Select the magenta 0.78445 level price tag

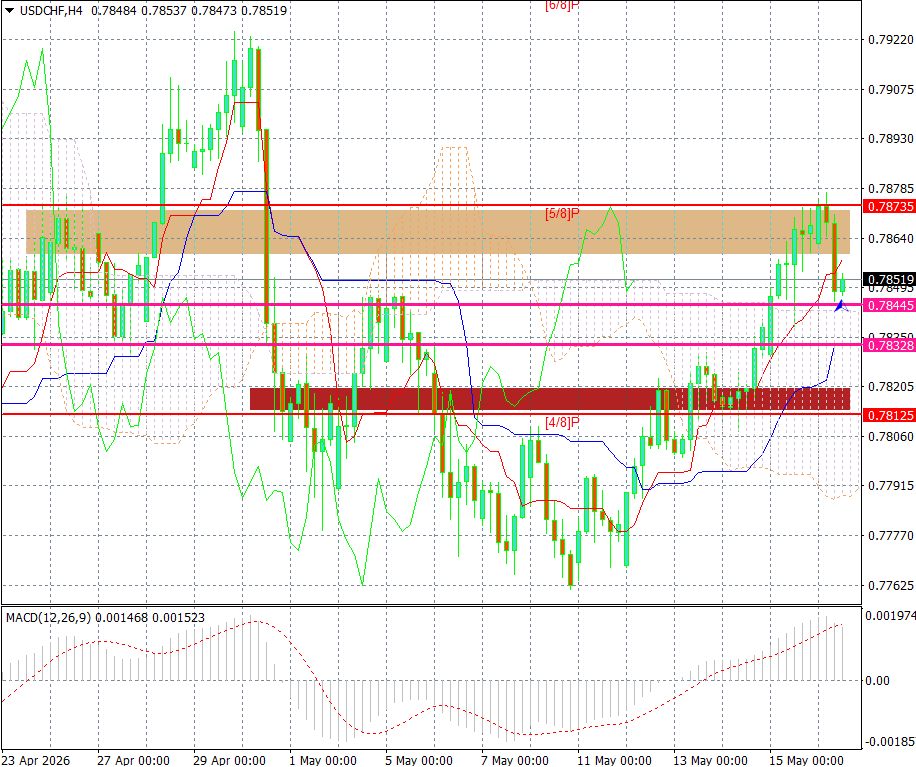889,305
